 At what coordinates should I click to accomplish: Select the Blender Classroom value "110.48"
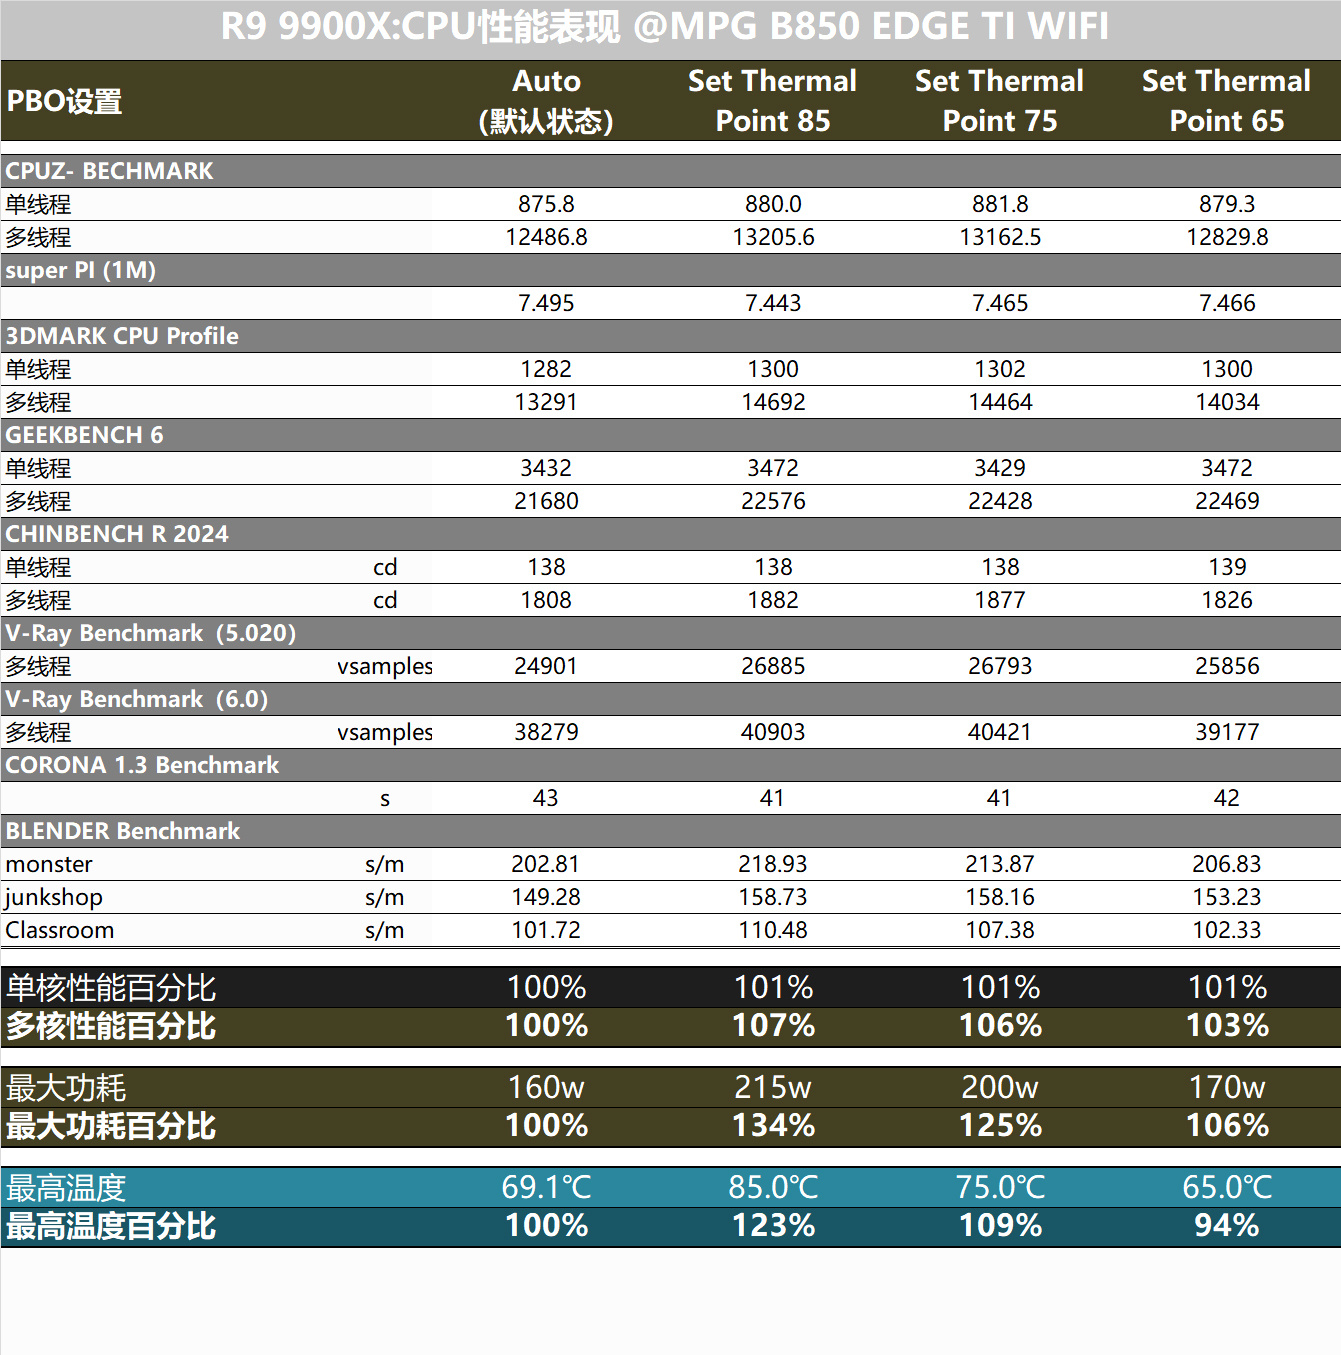(x=773, y=930)
